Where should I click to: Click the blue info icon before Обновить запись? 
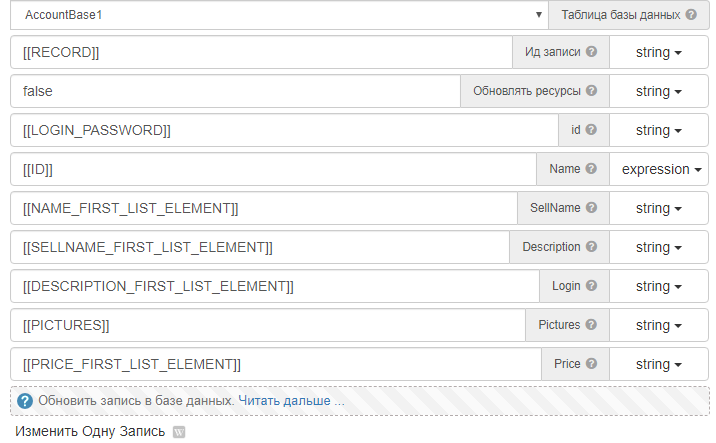click(x=25, y=401)
